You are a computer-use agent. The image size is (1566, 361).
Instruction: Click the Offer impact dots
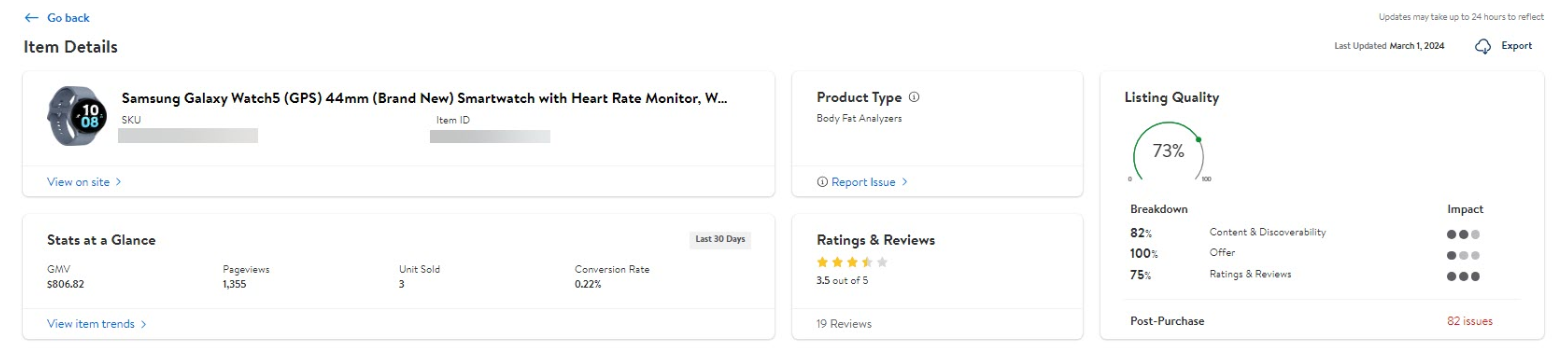tap(1462, 255)
